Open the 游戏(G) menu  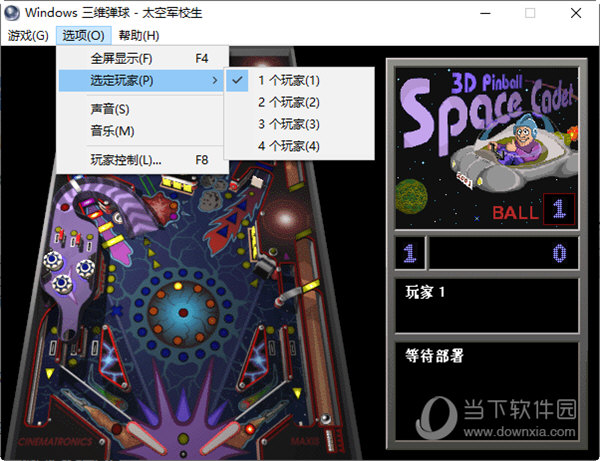(28, 36)
